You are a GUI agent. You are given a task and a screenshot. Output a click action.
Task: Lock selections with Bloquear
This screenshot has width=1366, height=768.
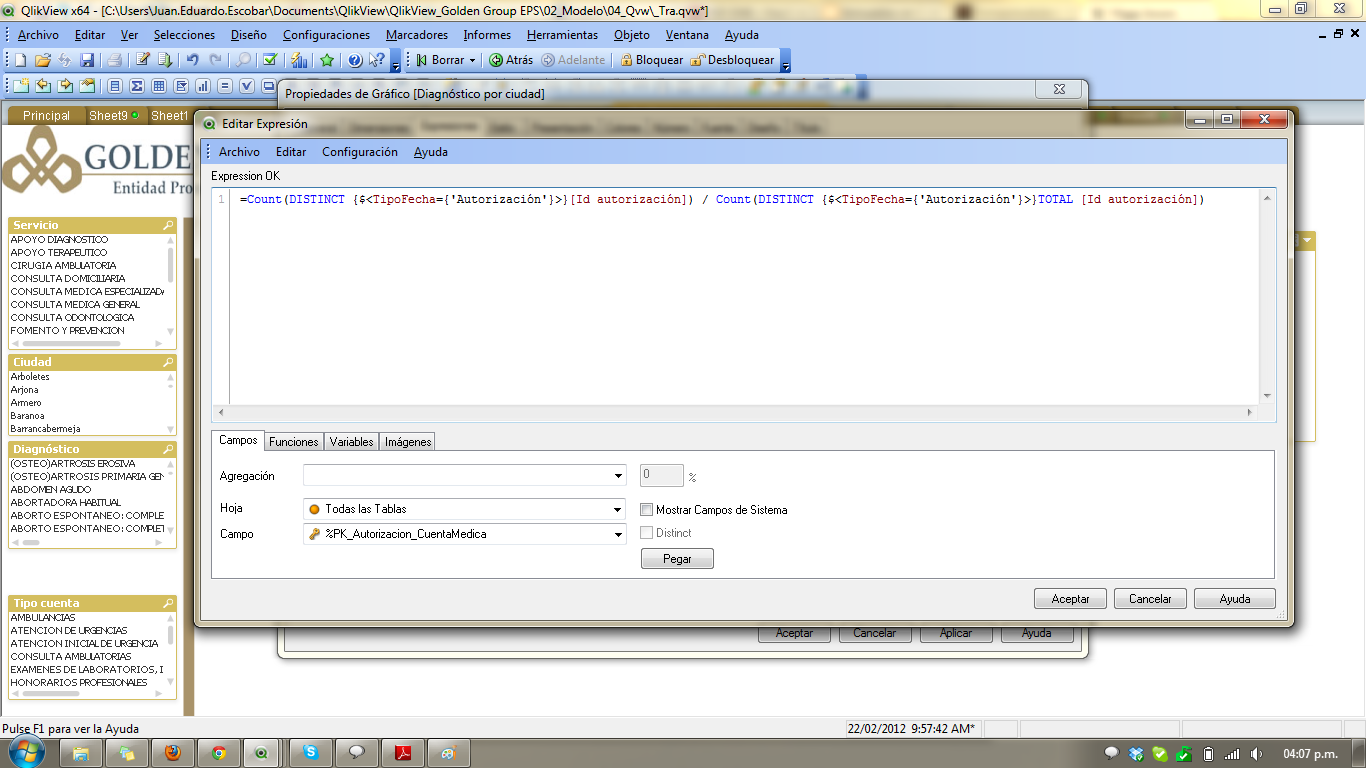tap(651, 60)
